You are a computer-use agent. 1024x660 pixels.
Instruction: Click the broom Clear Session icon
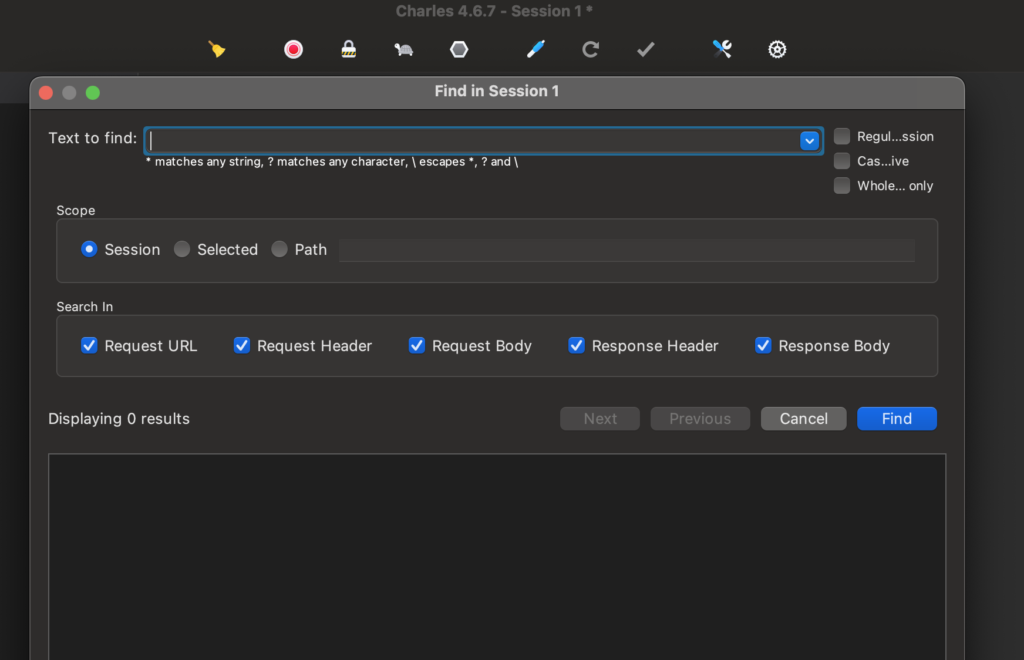[x=217, y=49]
